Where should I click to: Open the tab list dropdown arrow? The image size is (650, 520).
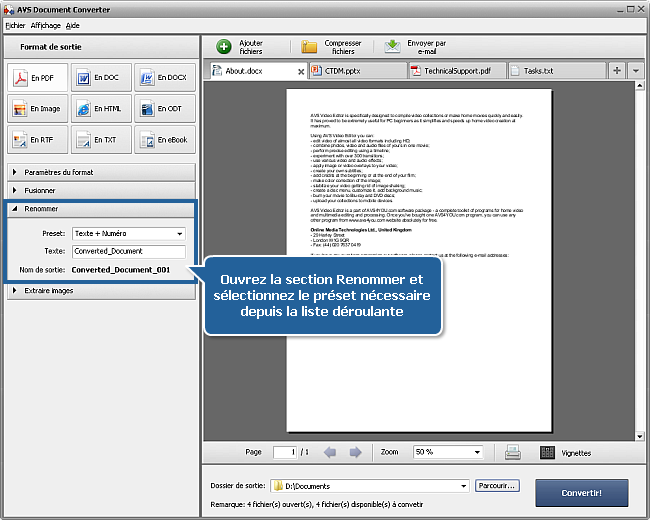coord(635,70)
